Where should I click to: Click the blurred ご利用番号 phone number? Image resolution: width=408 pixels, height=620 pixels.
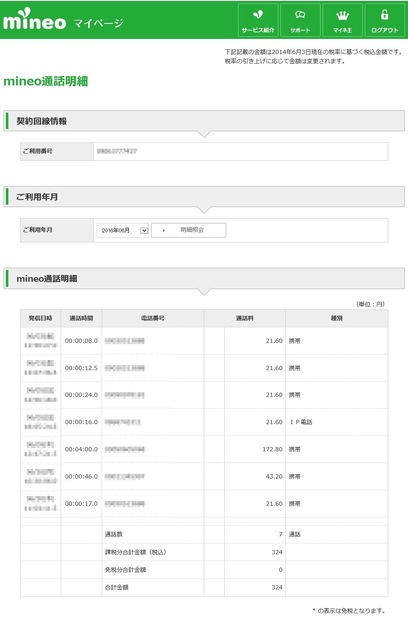pyautogui.click(x=117, y=151)
